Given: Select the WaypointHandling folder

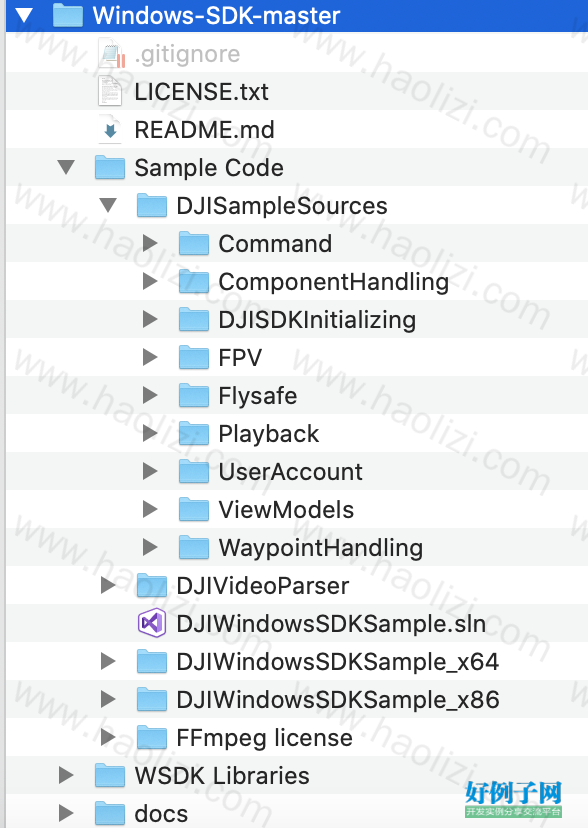Looking at the screenshot, I should pyautogui.click(x=297, y=548).
